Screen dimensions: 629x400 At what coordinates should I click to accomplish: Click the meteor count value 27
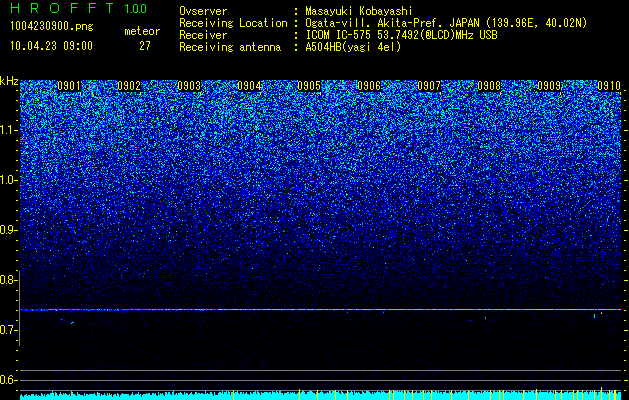click(x=145, y=46)
